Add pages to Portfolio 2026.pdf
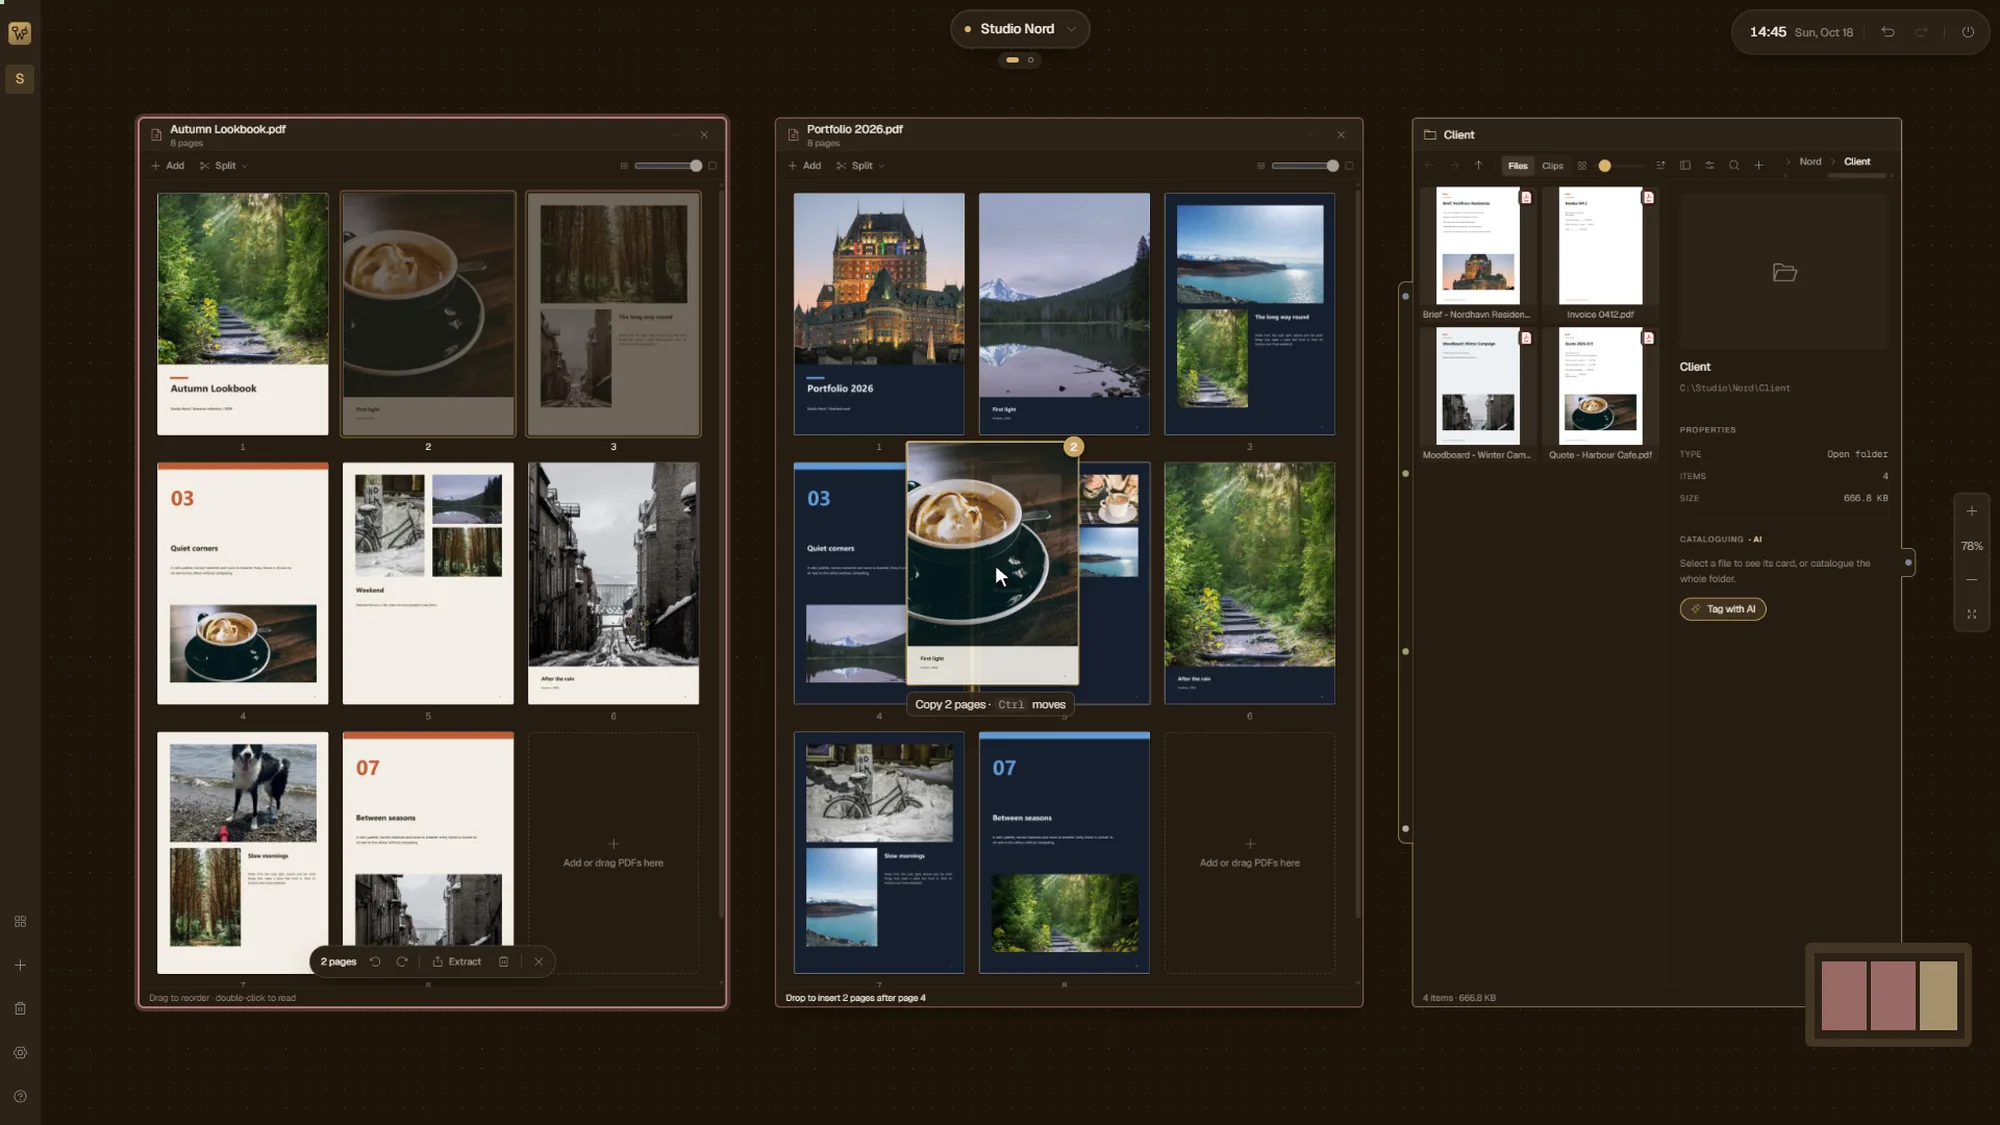The width and height of the screenshot is (2000, 1125). (805, 166)
